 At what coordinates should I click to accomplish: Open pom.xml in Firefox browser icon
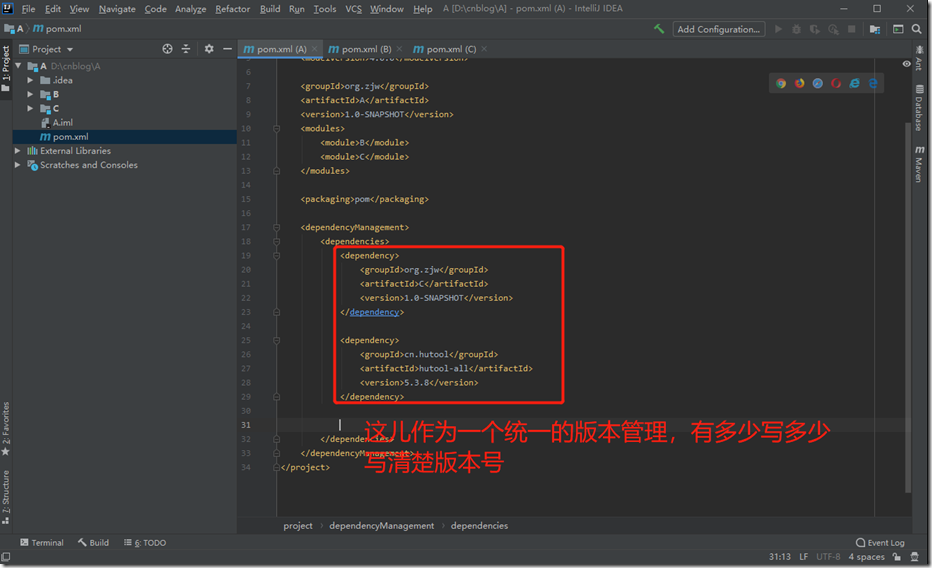(x=799, y=83)
